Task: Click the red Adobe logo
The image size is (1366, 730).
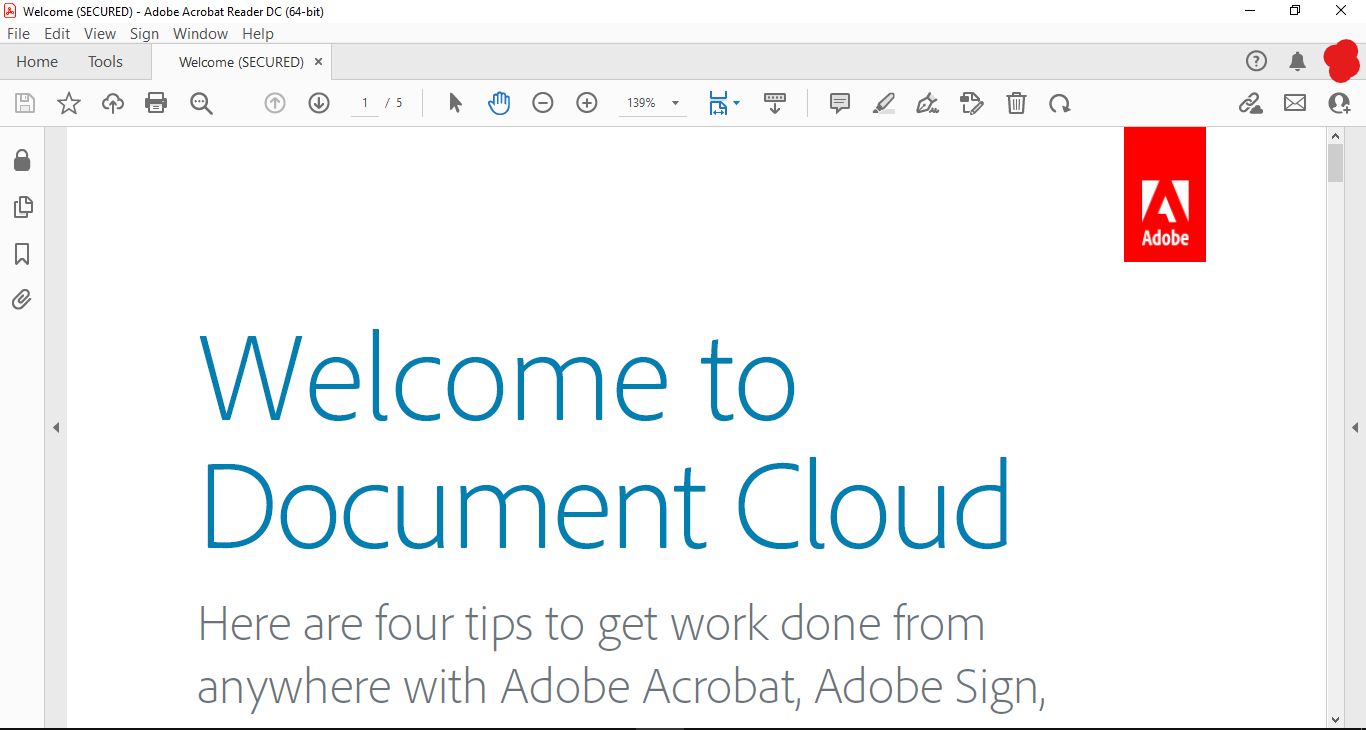Action: coord(1165,194)
